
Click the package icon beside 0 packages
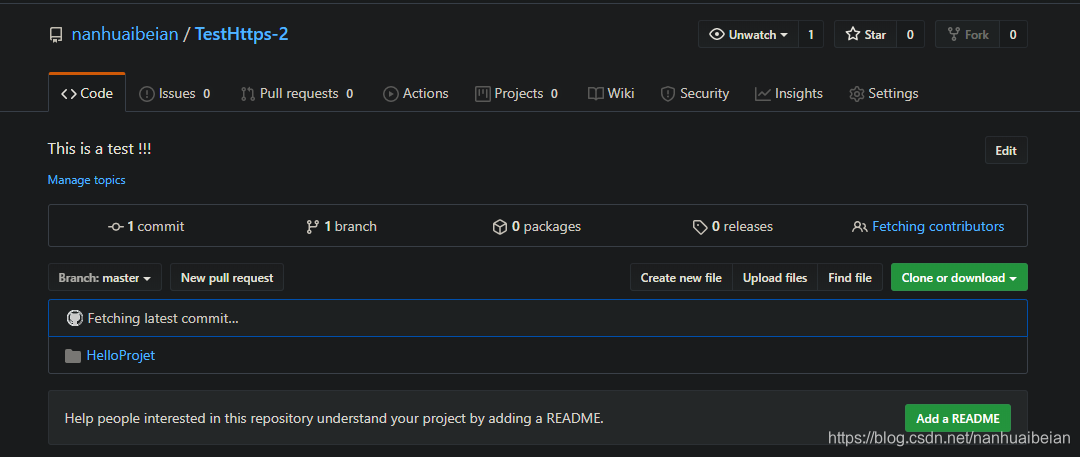(500, 226)
